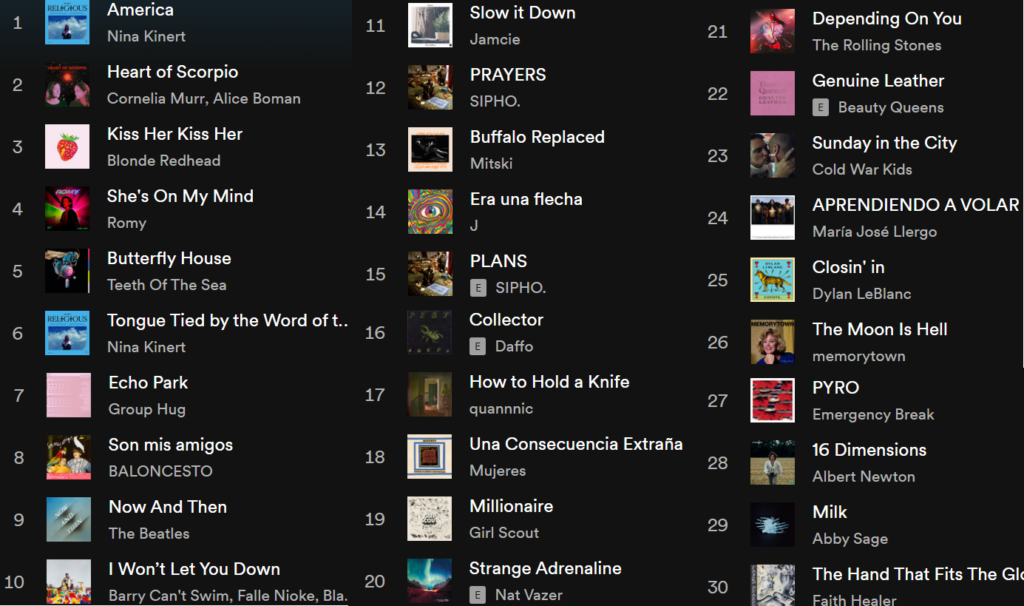Click the explicit badge beside Daffo
1024x606 pixels.
click(x=477, y=347)
